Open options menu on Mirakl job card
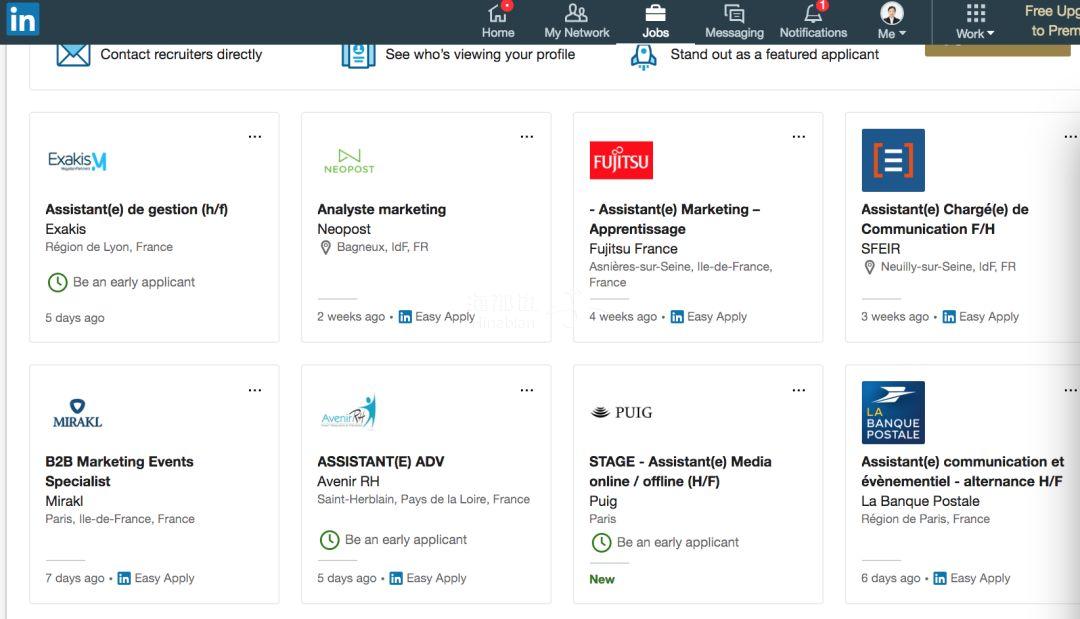Image resolution: width=1080 pixels, height=619 pixels. pos(255,390)
